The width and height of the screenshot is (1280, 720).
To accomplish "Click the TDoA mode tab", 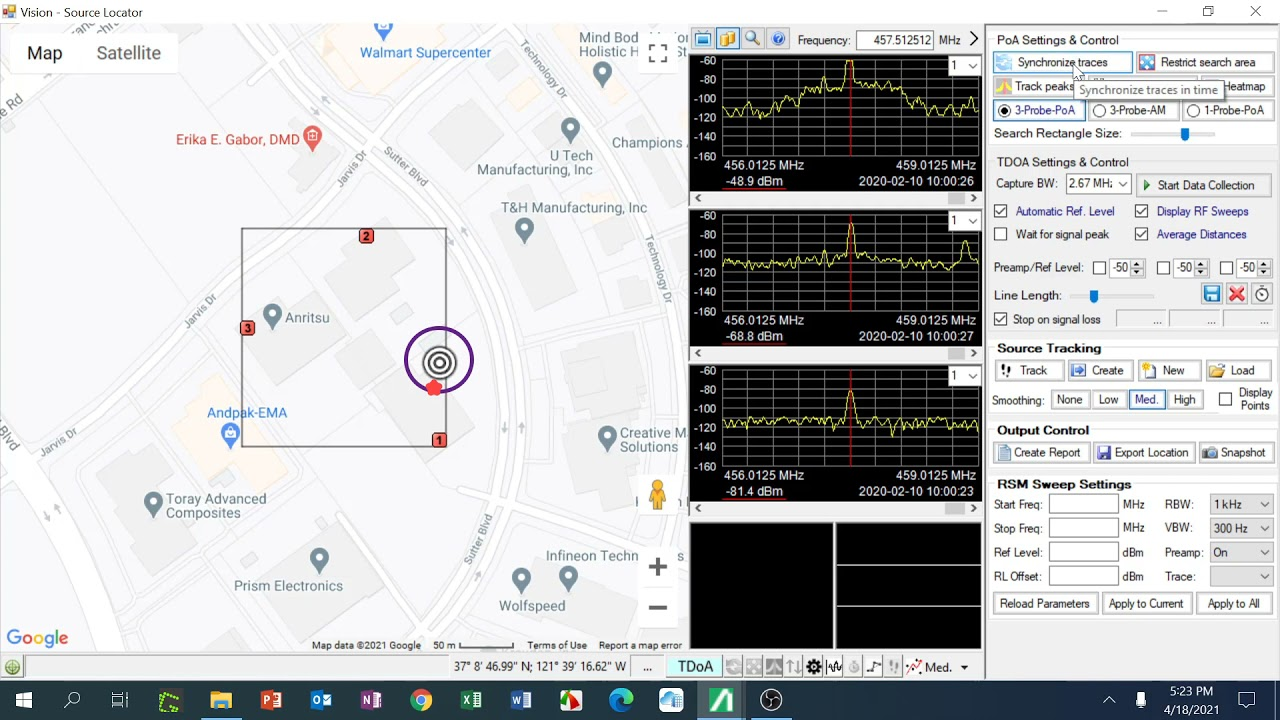I will point(695,667).
